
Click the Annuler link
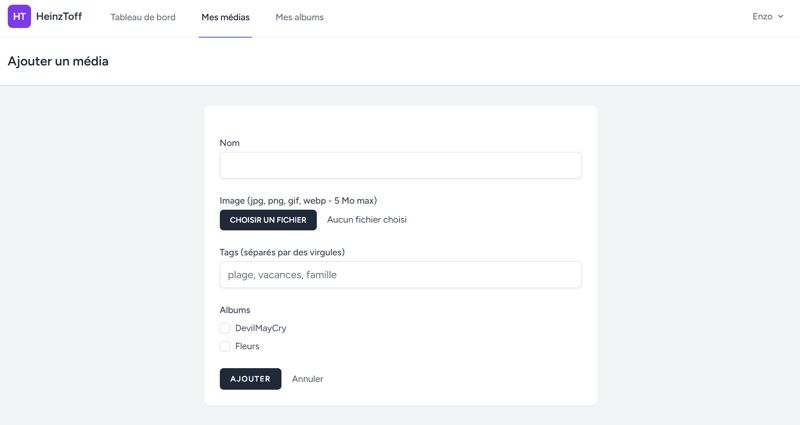click(308, 379)
